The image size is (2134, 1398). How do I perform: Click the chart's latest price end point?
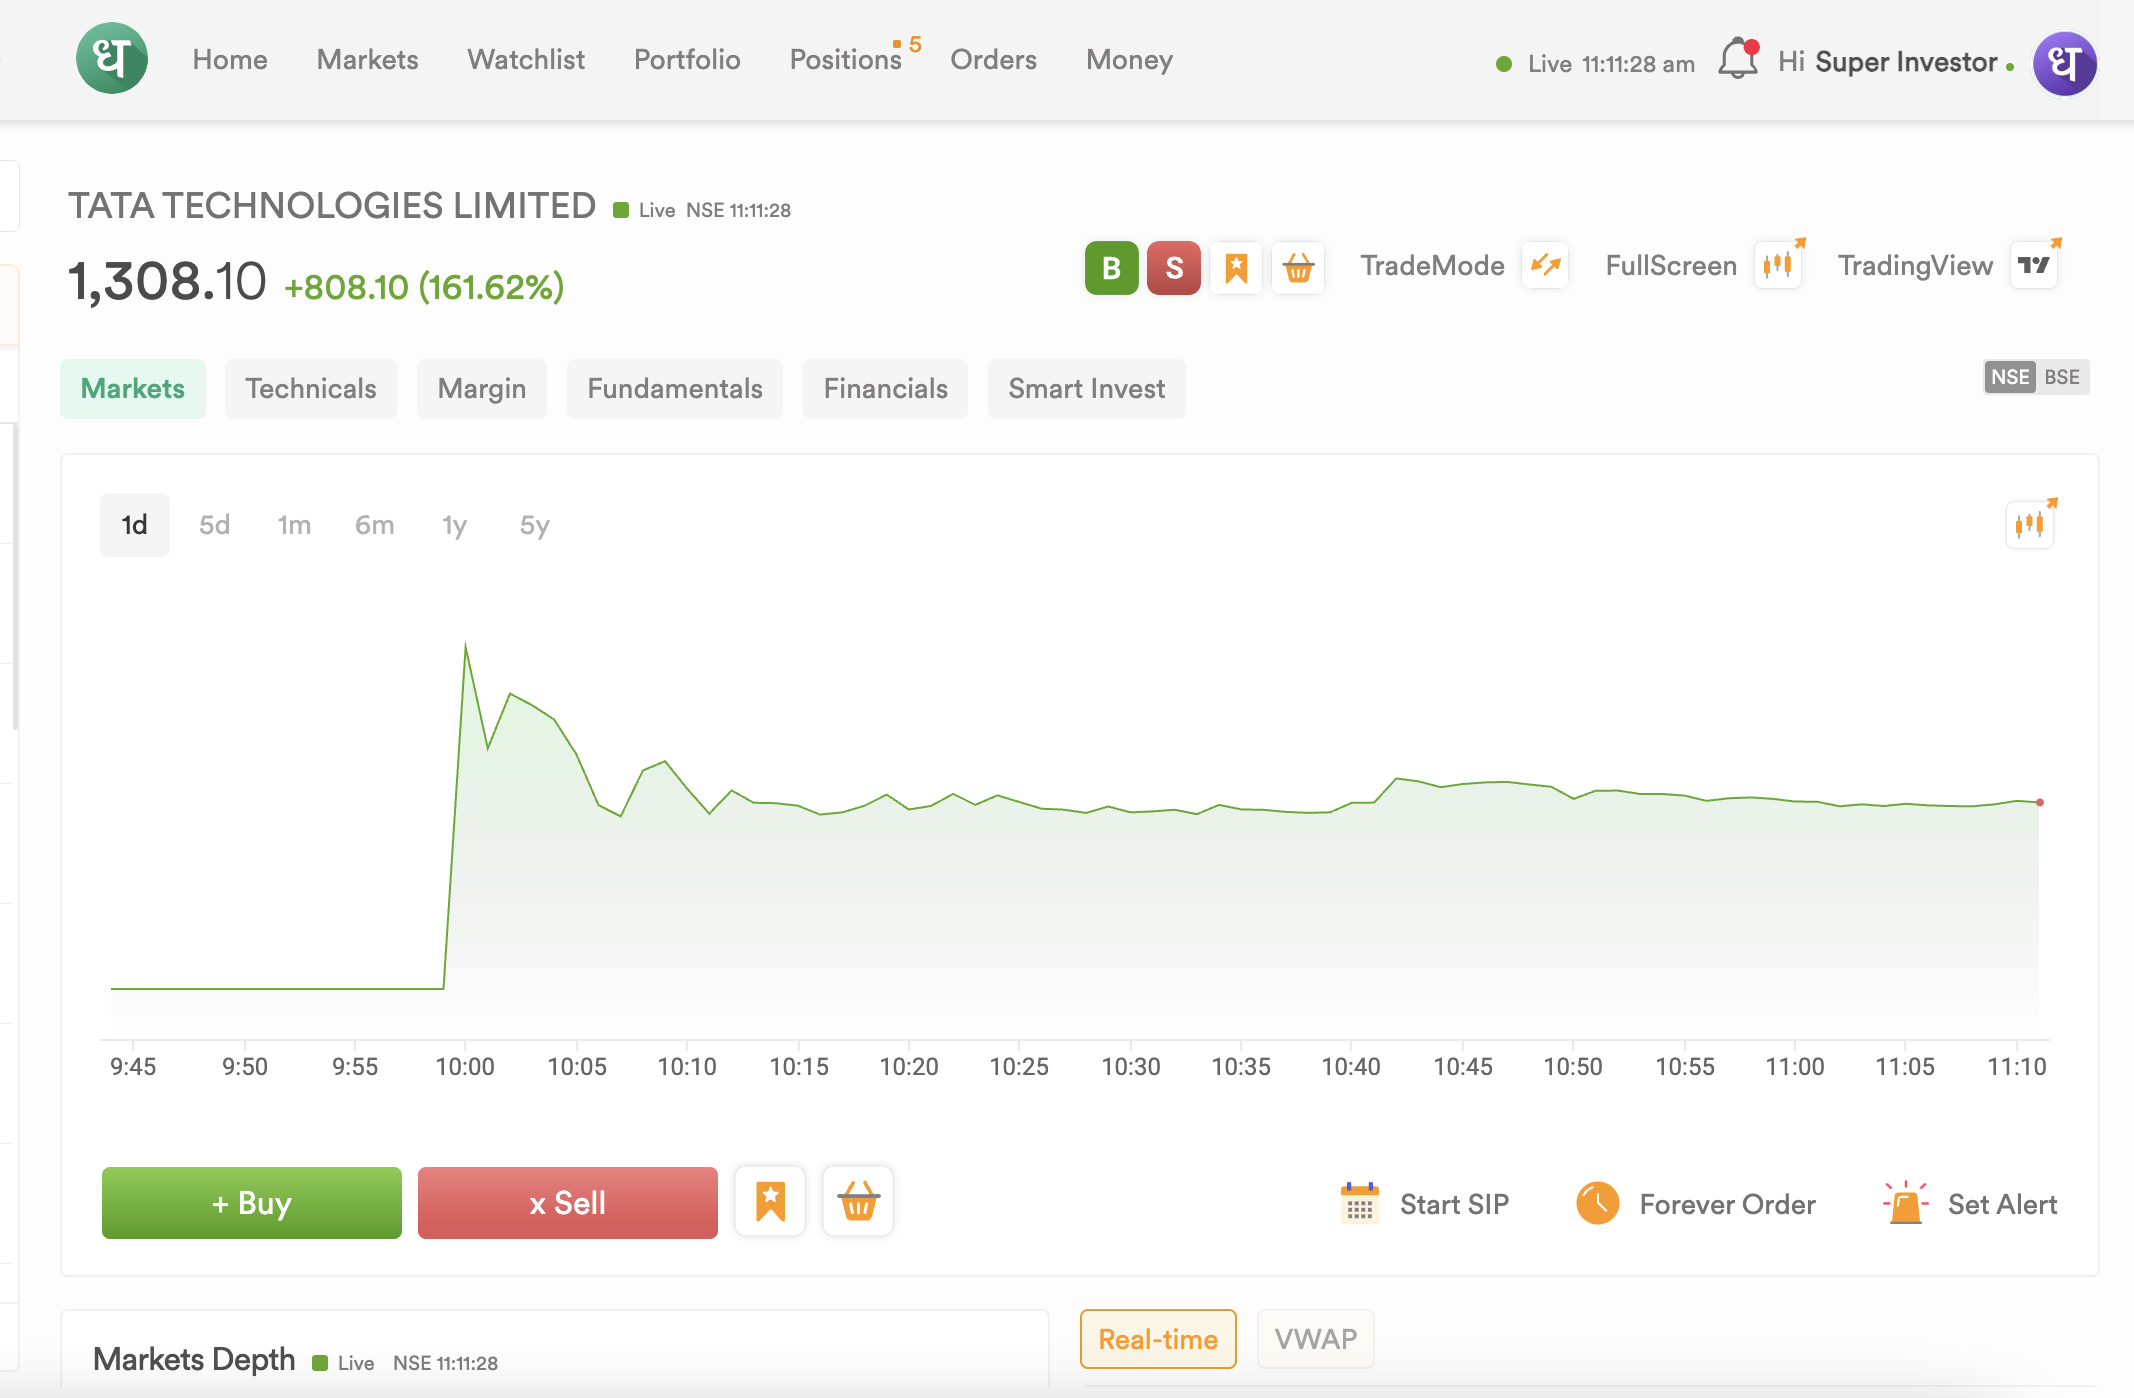click(2040, 802)
